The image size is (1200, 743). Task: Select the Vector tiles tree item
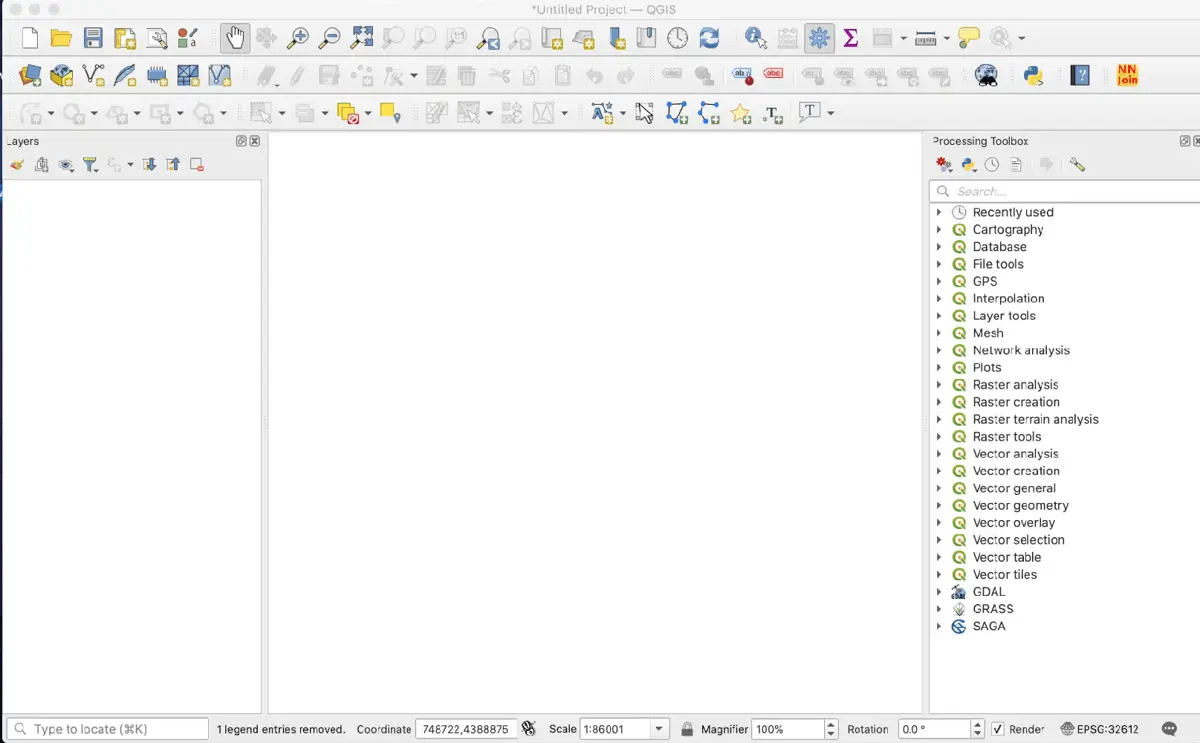1004,574
